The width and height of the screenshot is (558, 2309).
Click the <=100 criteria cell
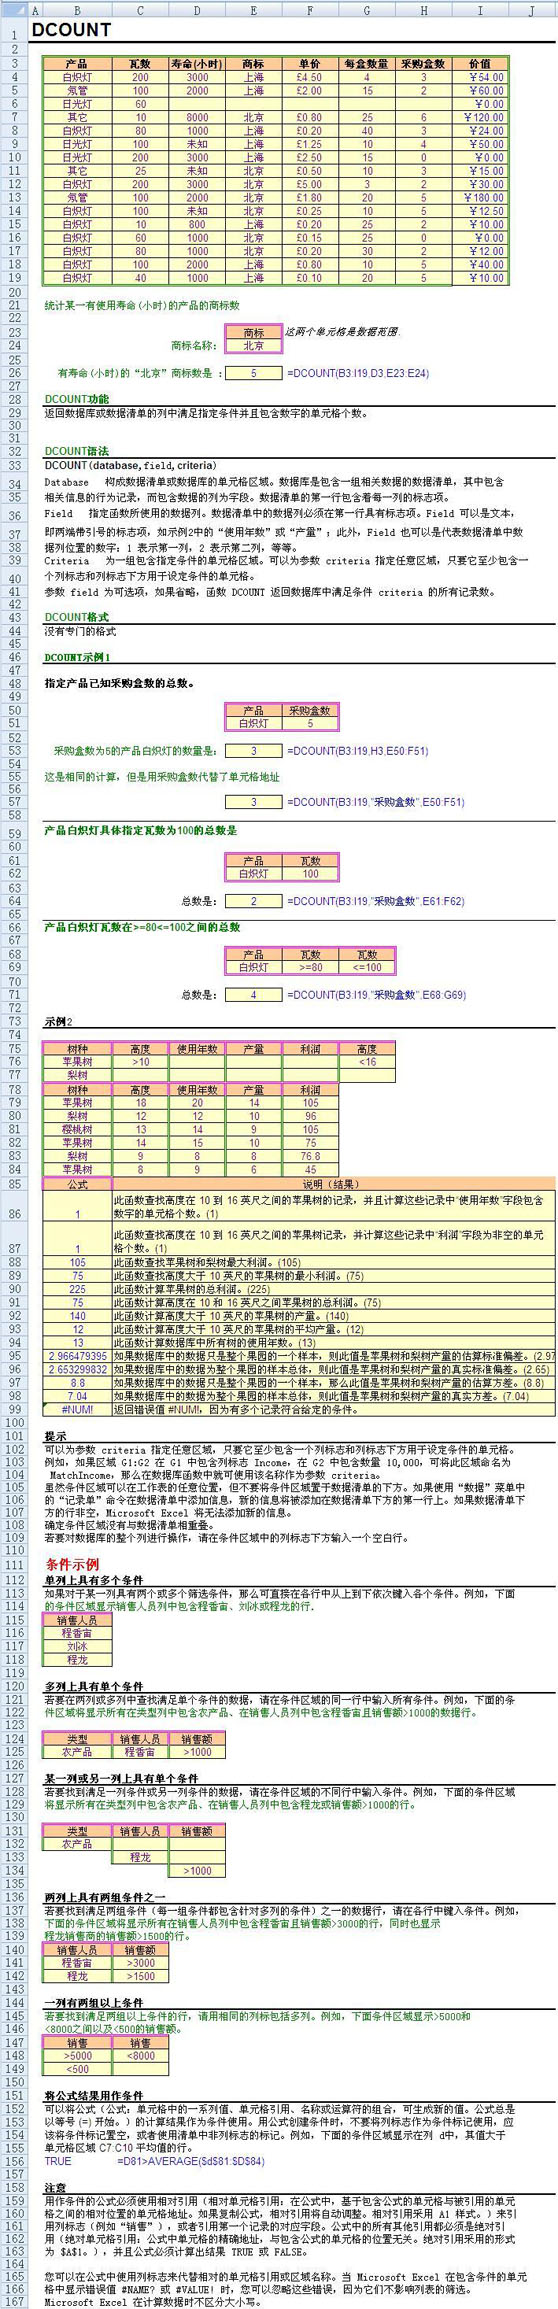pyautogui.click(x=367, y=967)
